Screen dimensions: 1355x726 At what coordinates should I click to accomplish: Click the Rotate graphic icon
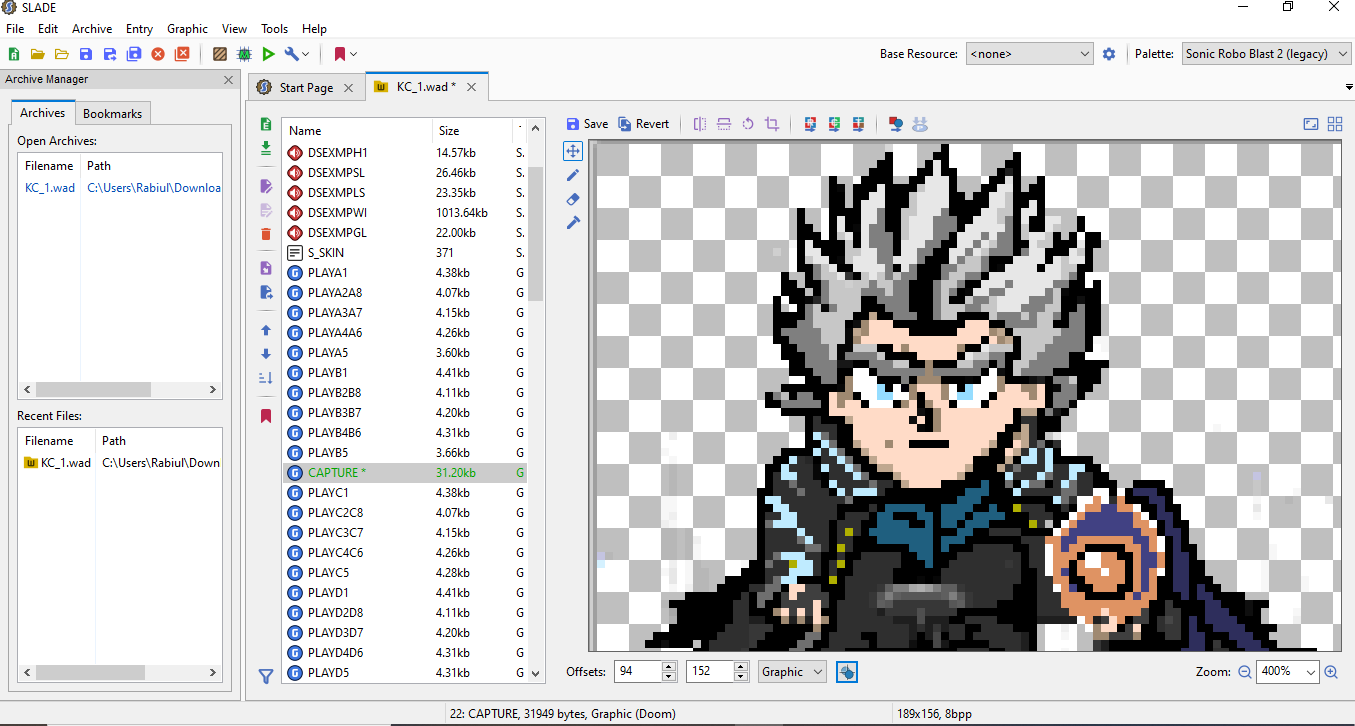tap(747, 124)
